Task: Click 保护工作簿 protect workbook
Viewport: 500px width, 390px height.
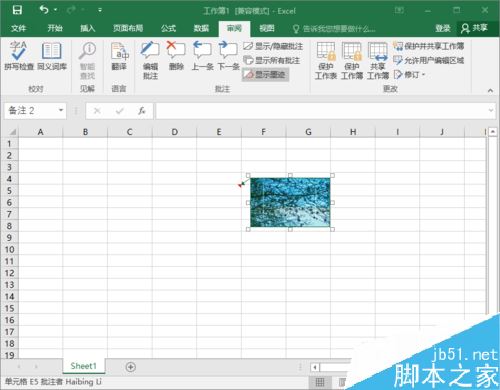Action: [352, 60]
